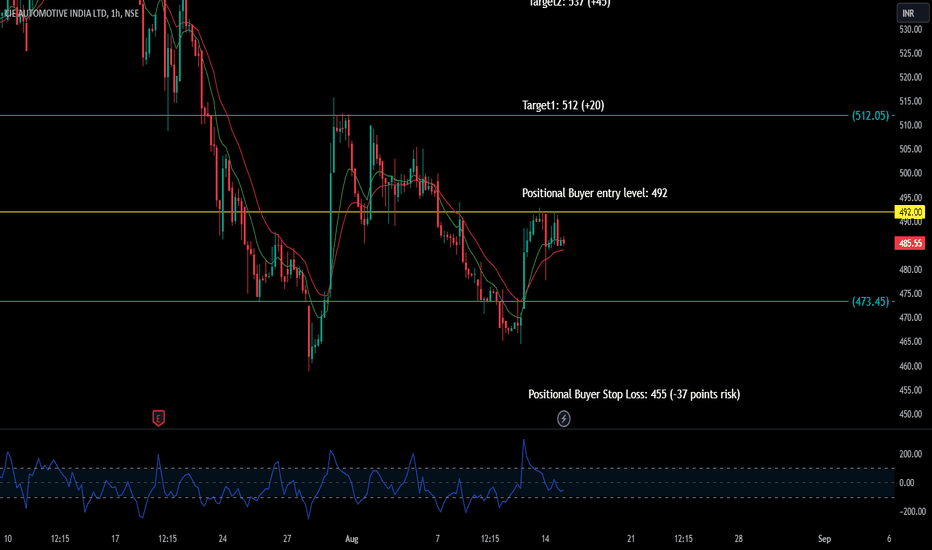Viewport: 932px width, 550px height.
Task: Click the Target2: 537 annotation text
Action: point(569,4)
